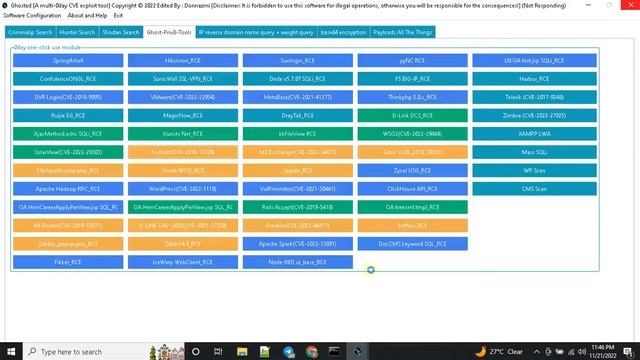
Task: Switch to the Criminalip Search tab
Action: coord(30,32)
